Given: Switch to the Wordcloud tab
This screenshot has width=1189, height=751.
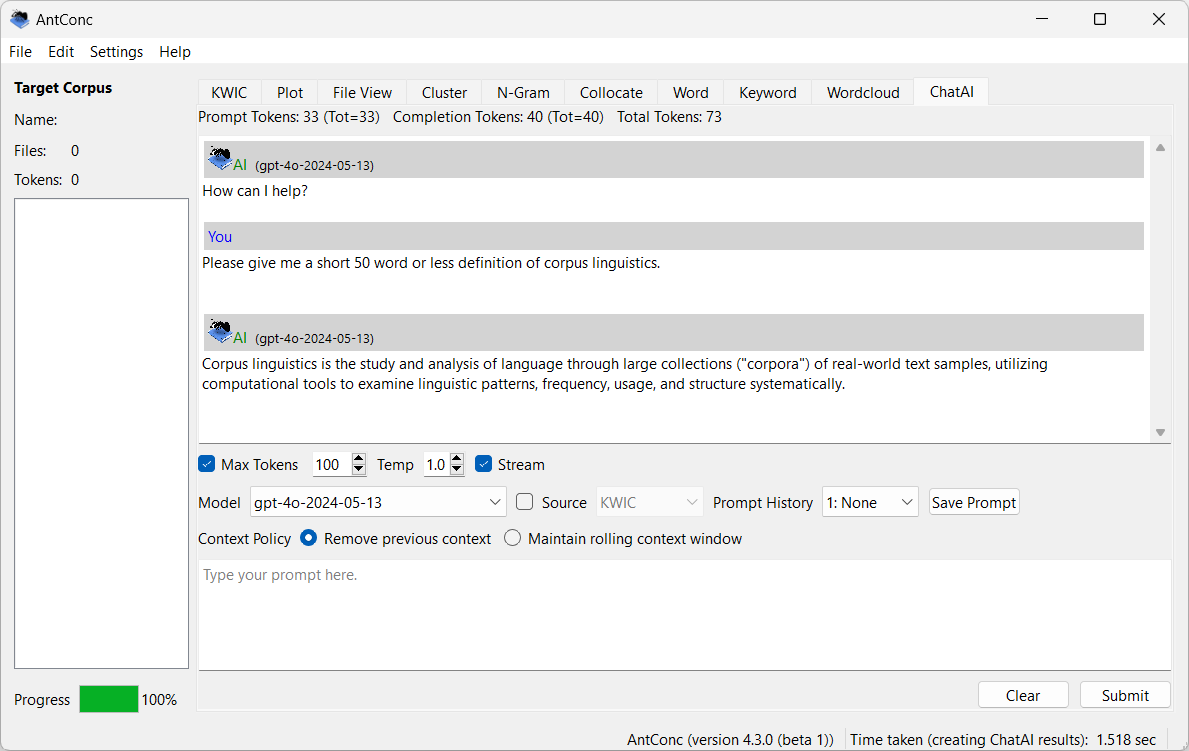Looking at the screenshot, I should click(861, 91).
